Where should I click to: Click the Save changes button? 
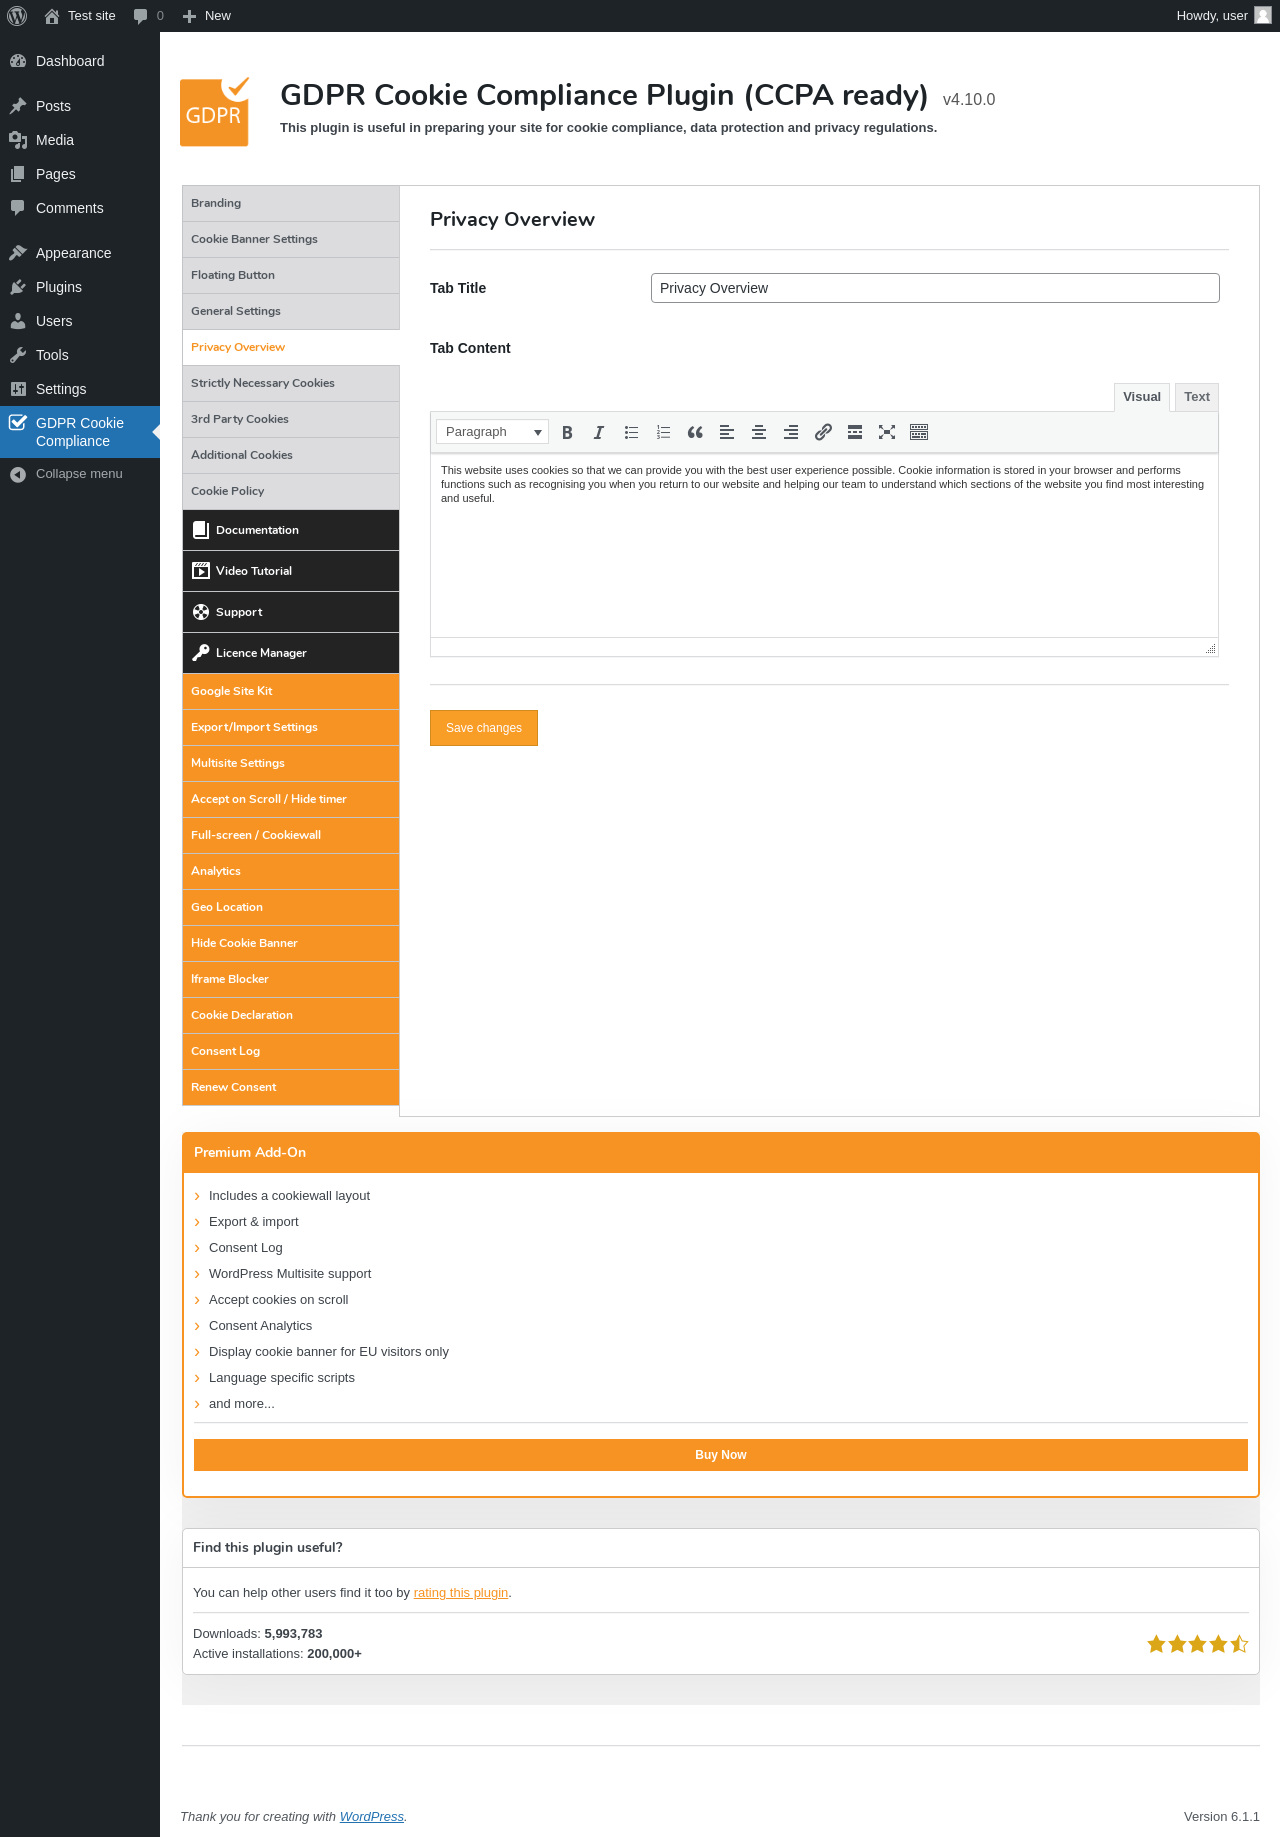484,728
